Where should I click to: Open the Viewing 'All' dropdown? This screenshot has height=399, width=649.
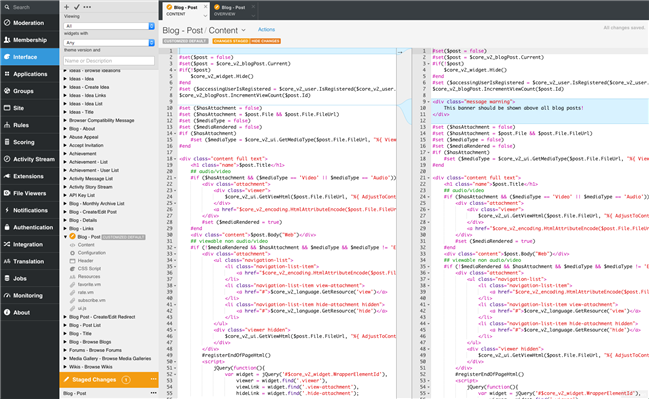point(109,26)
